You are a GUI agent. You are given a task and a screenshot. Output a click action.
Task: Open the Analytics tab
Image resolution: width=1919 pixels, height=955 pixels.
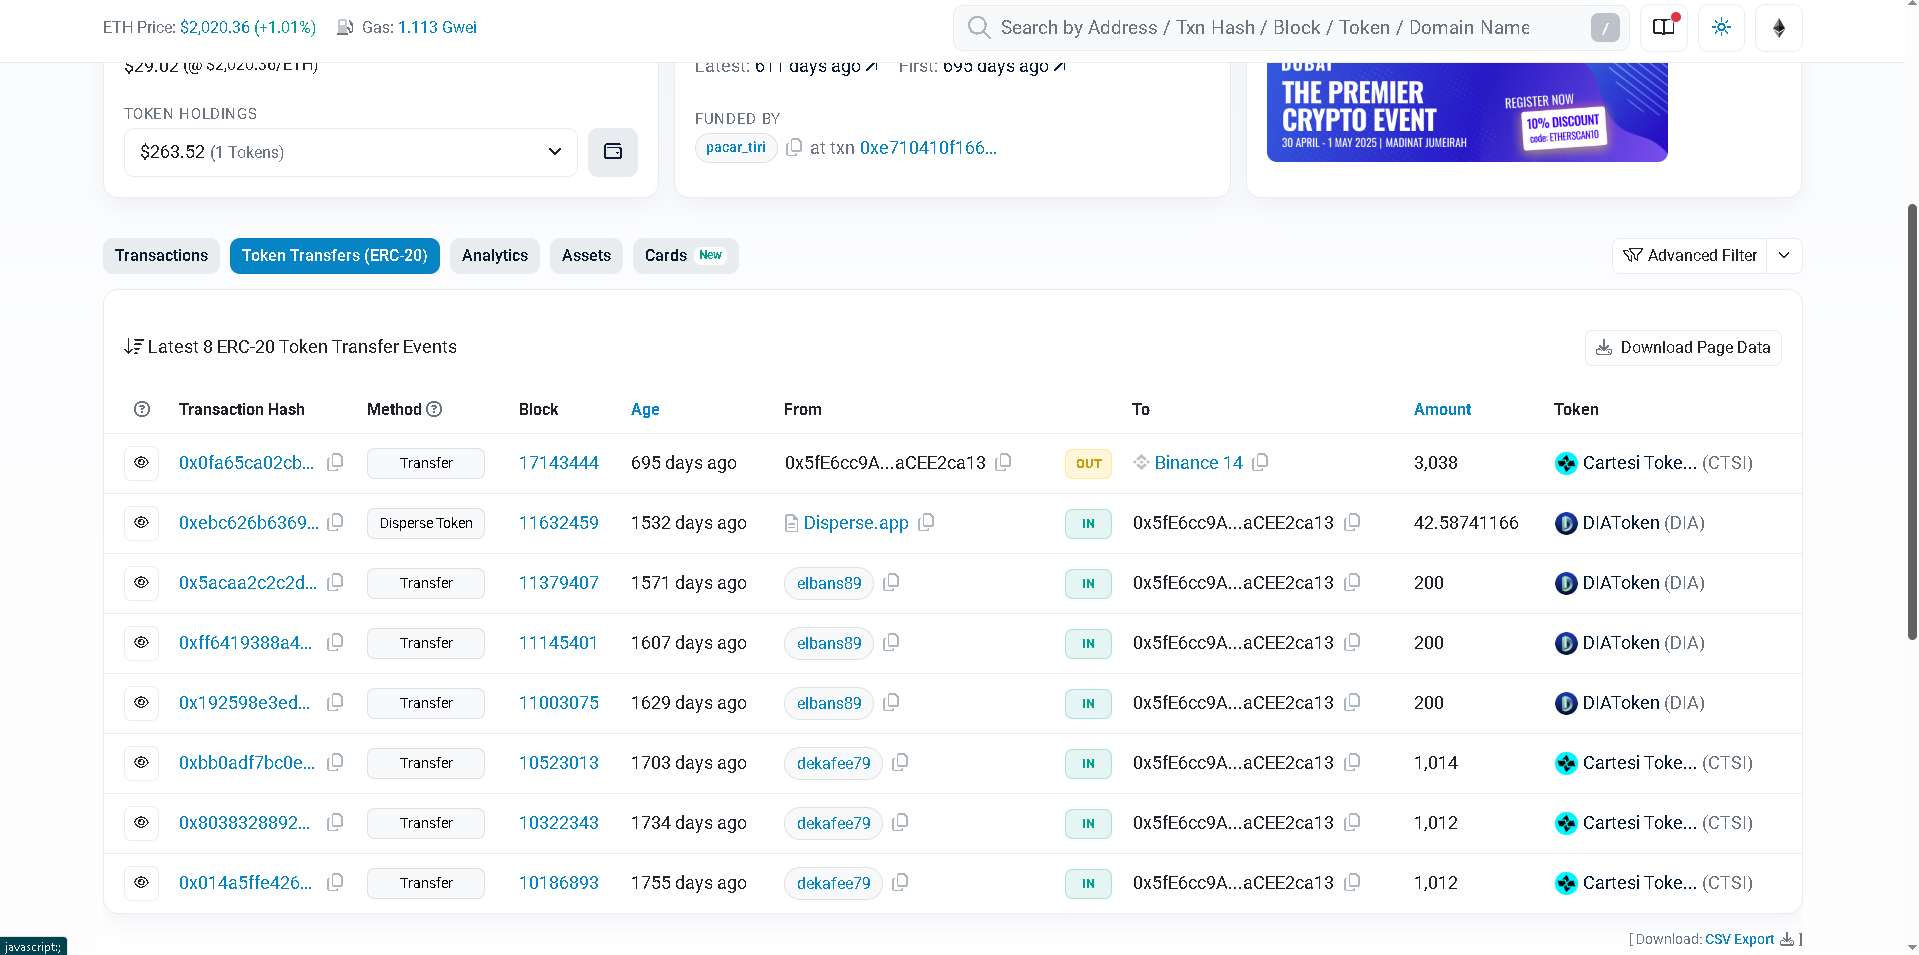pyautogui.click(x=495, y=256)
